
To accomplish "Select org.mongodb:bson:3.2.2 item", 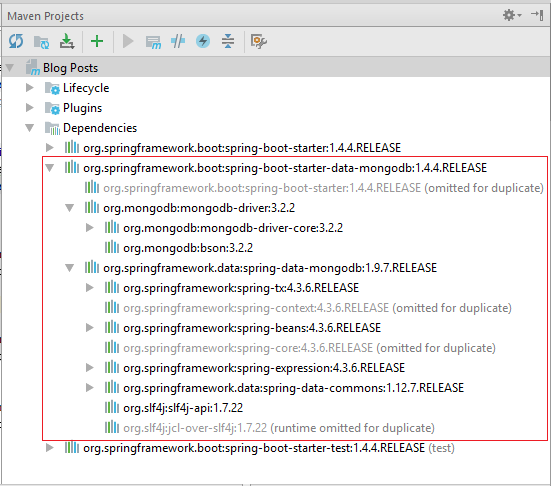I will click(x=188, y=248).
